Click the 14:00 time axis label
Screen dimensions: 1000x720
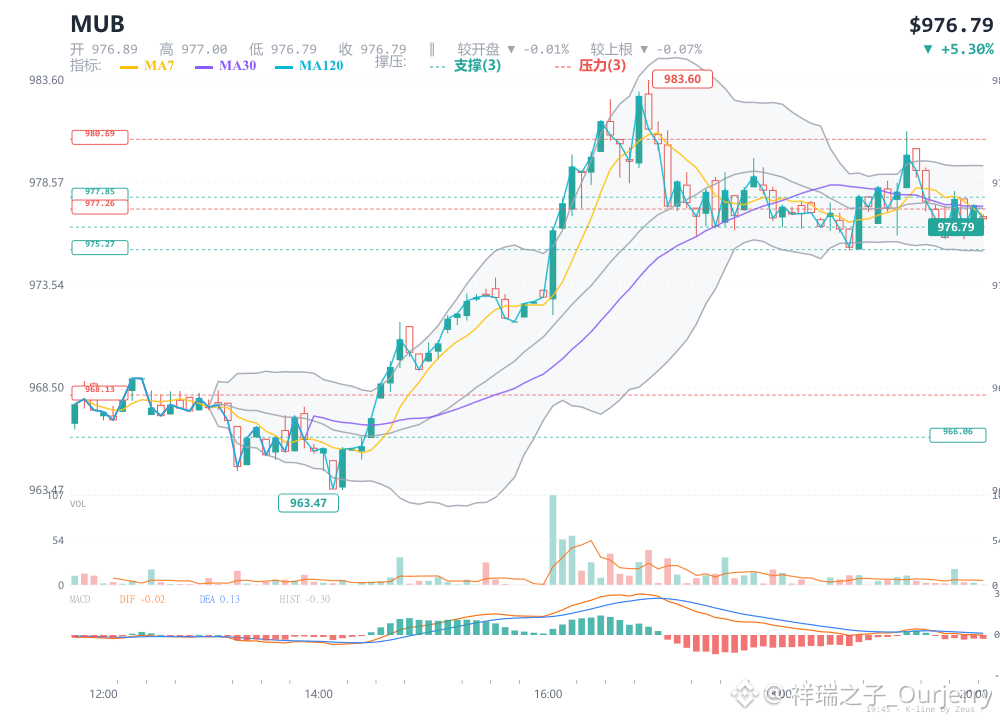(x=318, y=694)
